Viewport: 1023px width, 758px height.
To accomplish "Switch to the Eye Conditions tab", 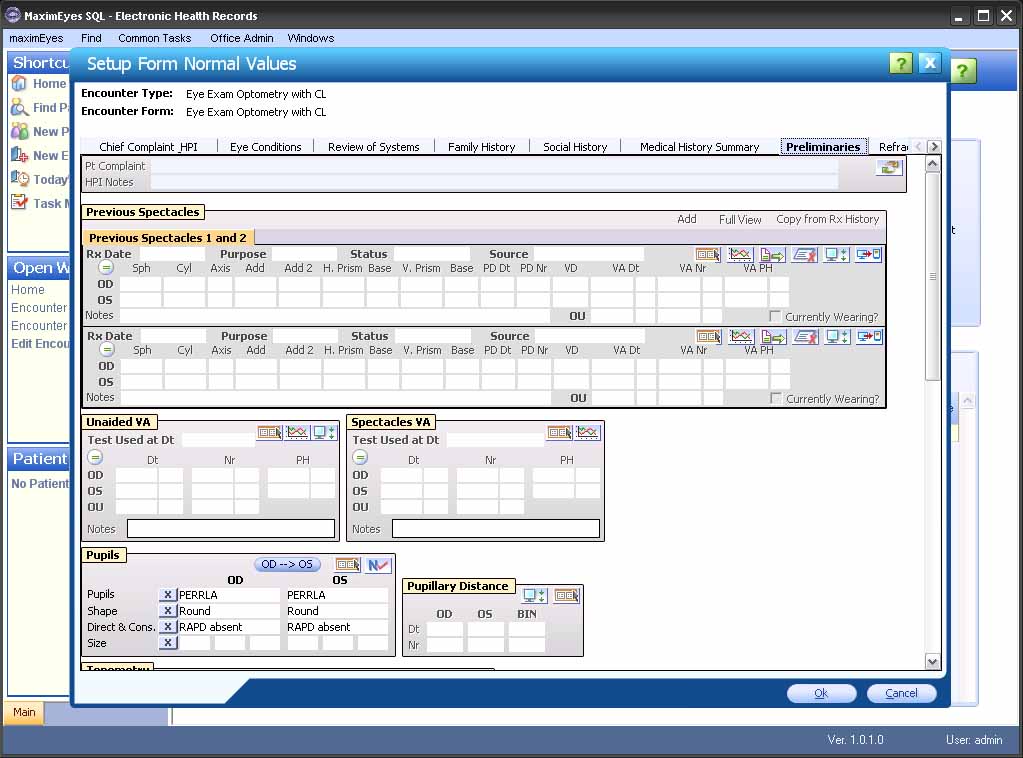I will point(266,147).
